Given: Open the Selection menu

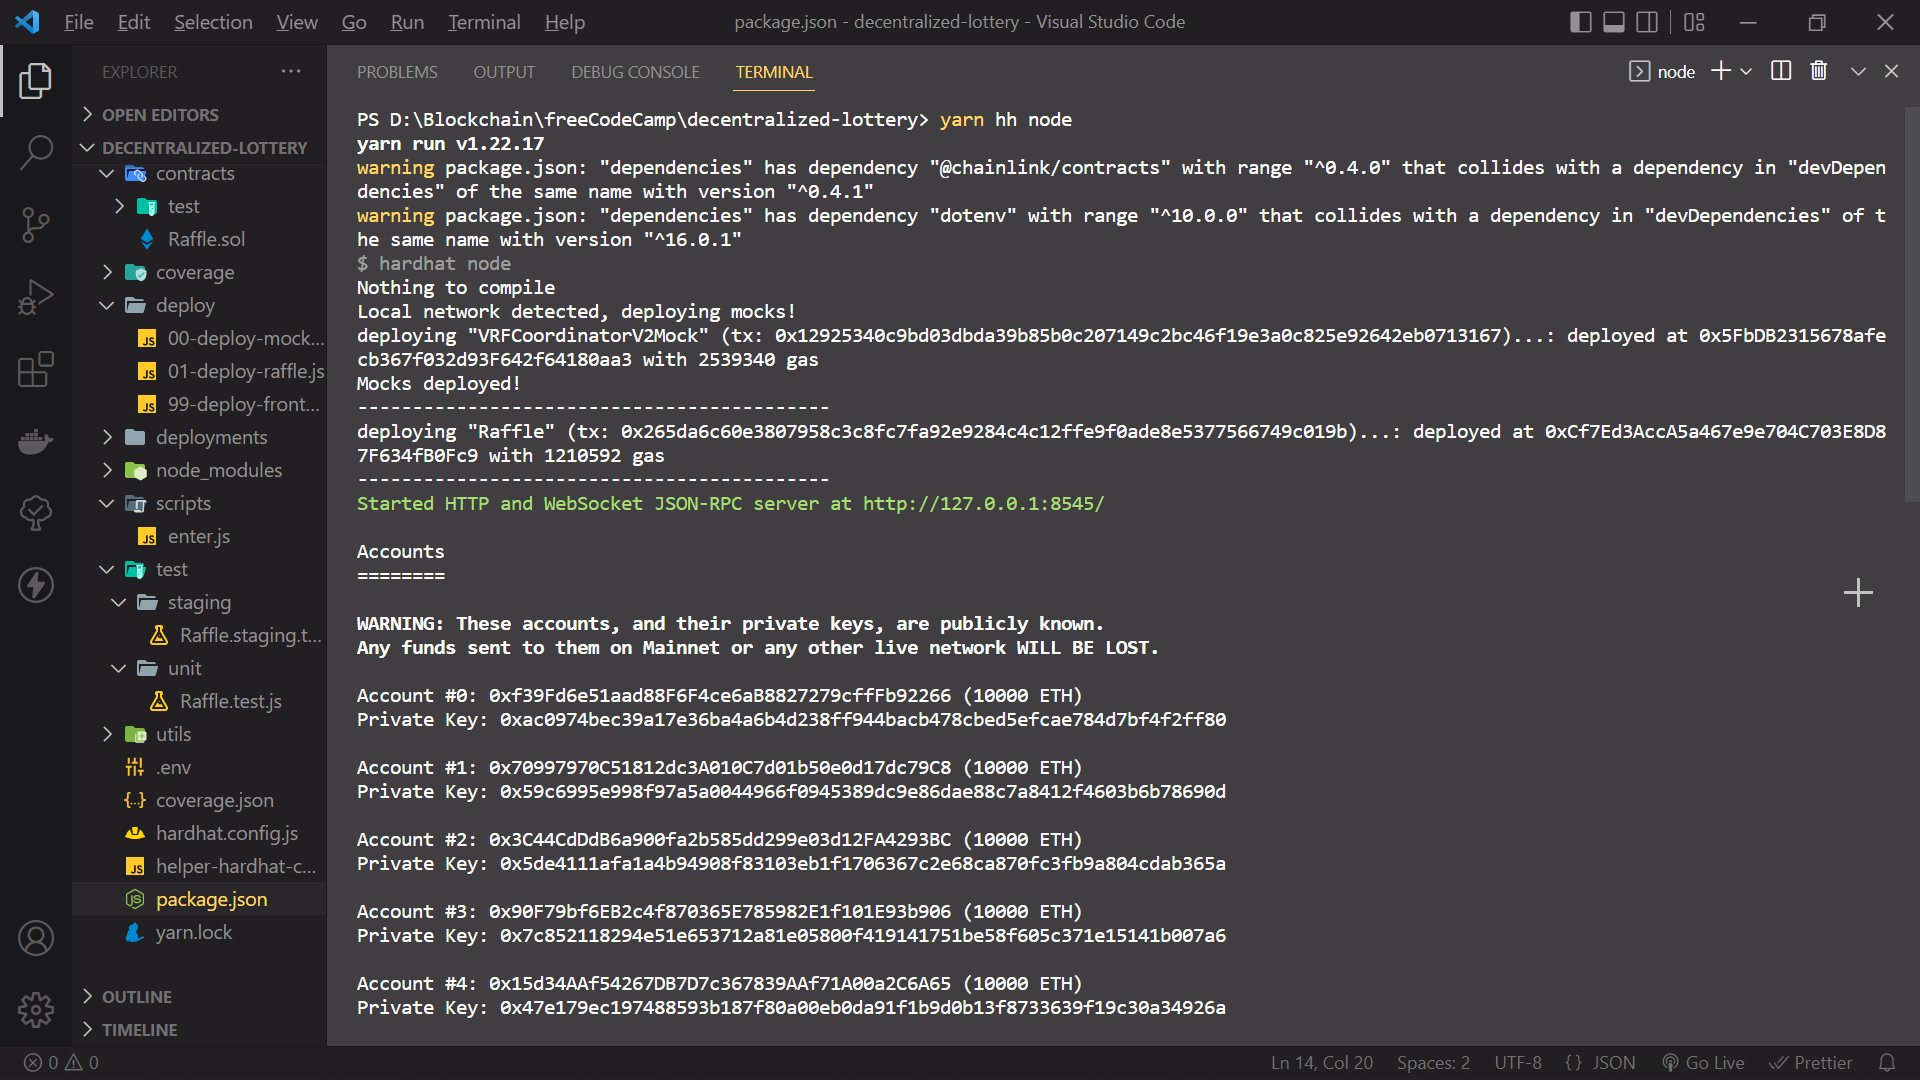Looking at the screenshot, I should (x=213, y=22).
